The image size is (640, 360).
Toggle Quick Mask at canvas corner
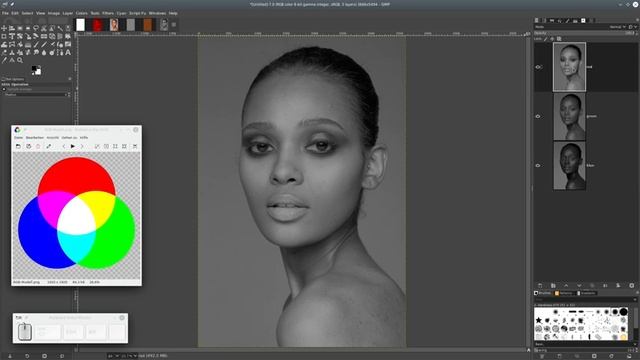click(x=76, y=350)
